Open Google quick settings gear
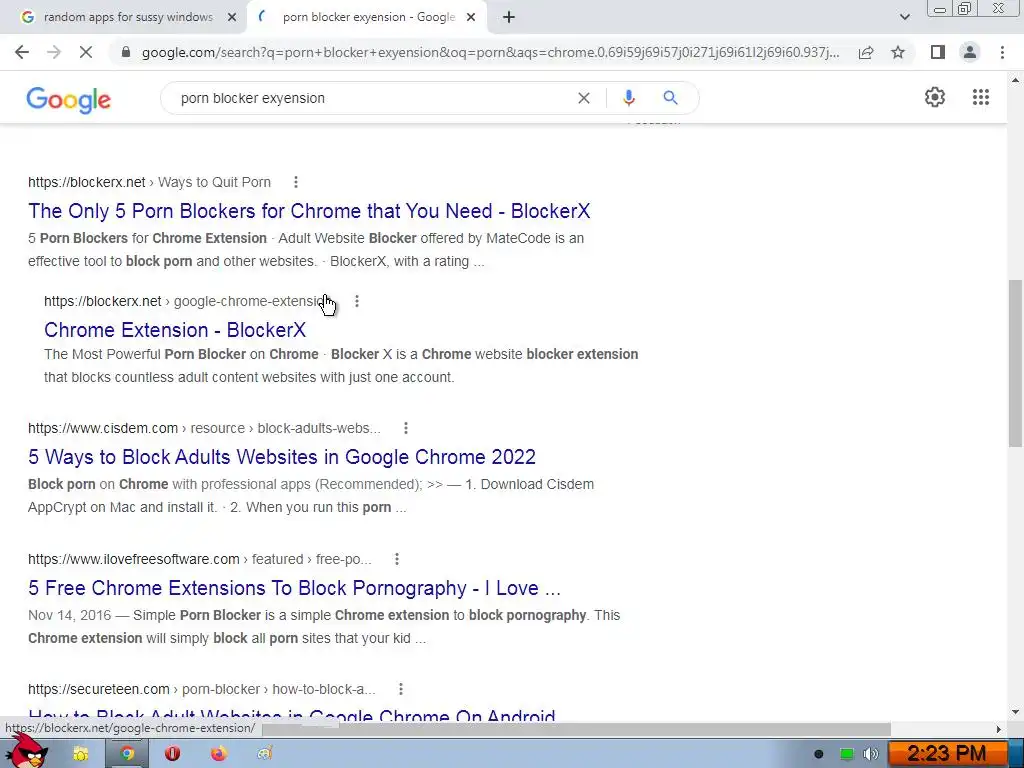The height and width of the screenshot is (768, 1024). pyautogui.click(x=935, y=97)
